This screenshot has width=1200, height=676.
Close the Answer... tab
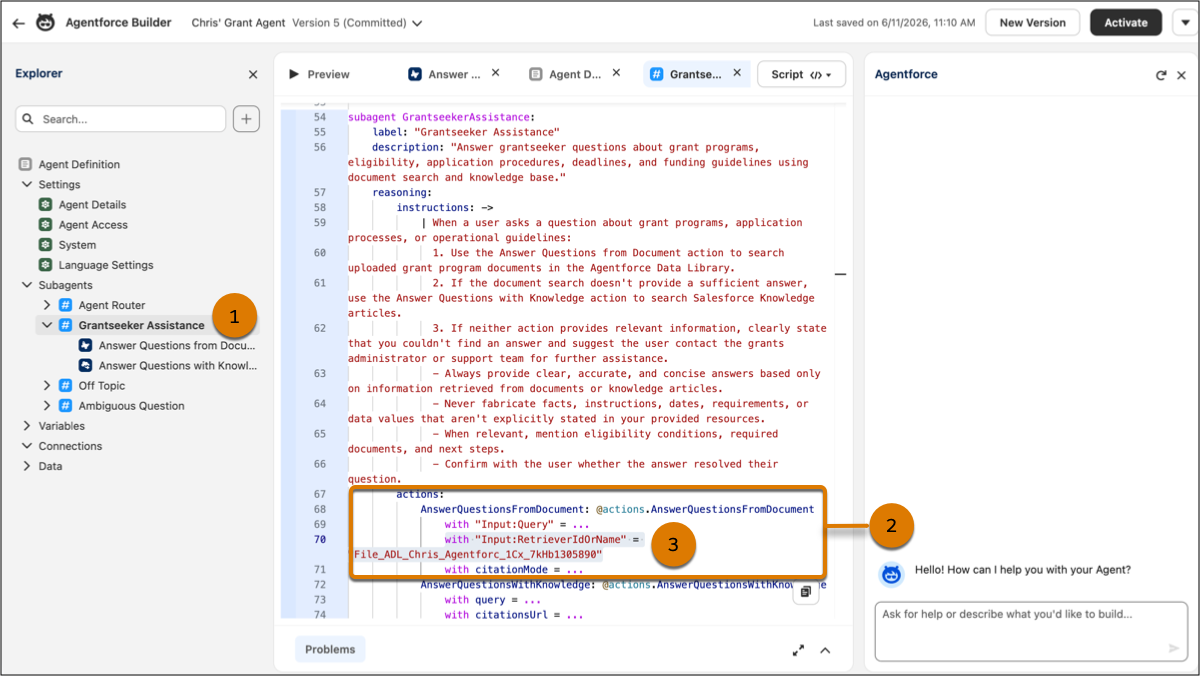495,73
